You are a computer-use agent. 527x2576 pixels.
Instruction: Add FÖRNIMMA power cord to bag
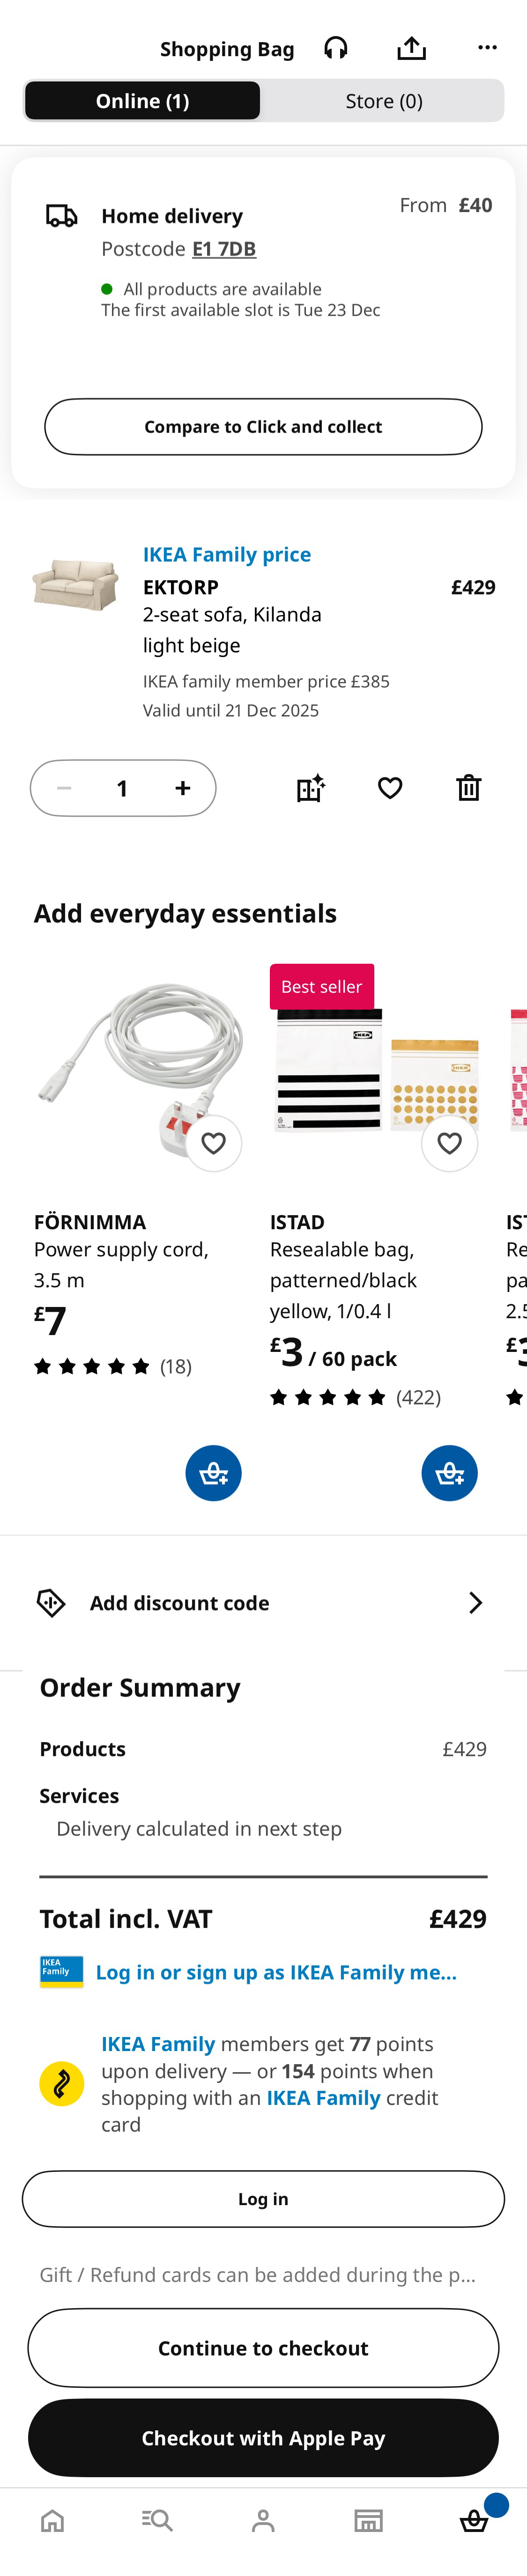(x=213, y=1473)
